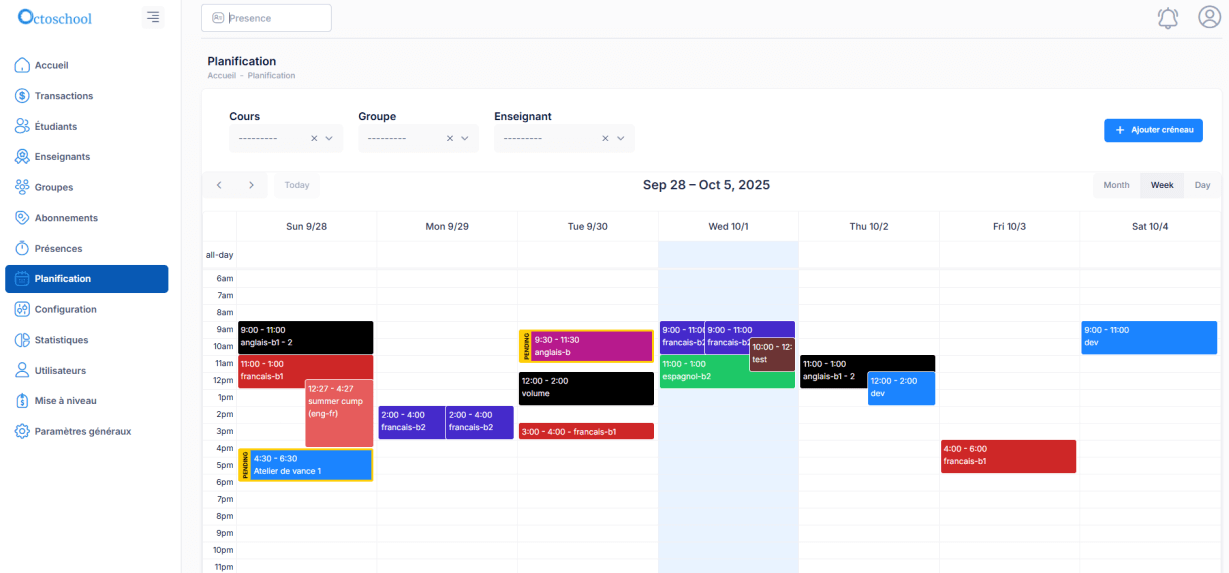Click the Statistiques chart icon
1229x573 pixels.
(22, 340)
